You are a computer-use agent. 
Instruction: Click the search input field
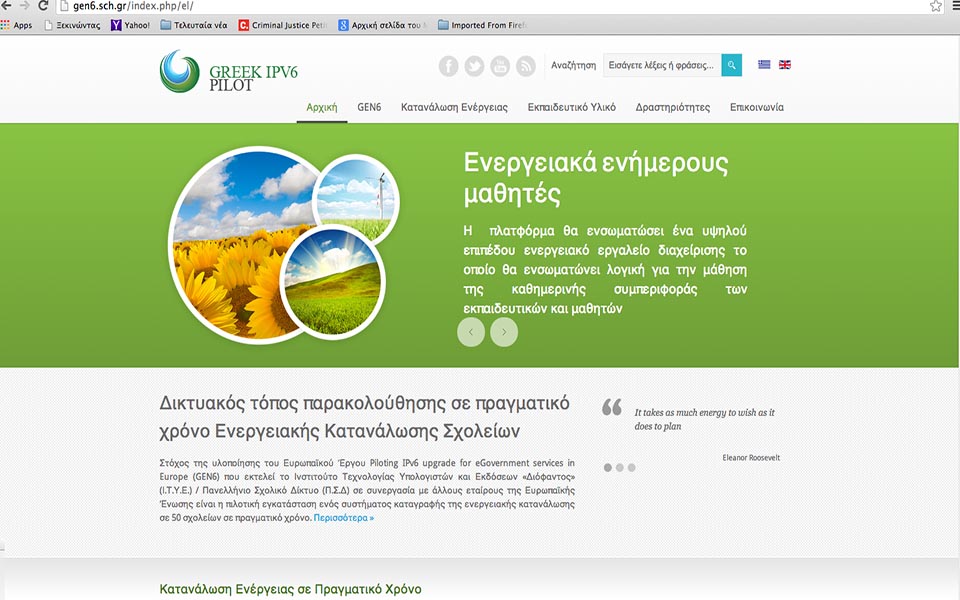(661, 65)
